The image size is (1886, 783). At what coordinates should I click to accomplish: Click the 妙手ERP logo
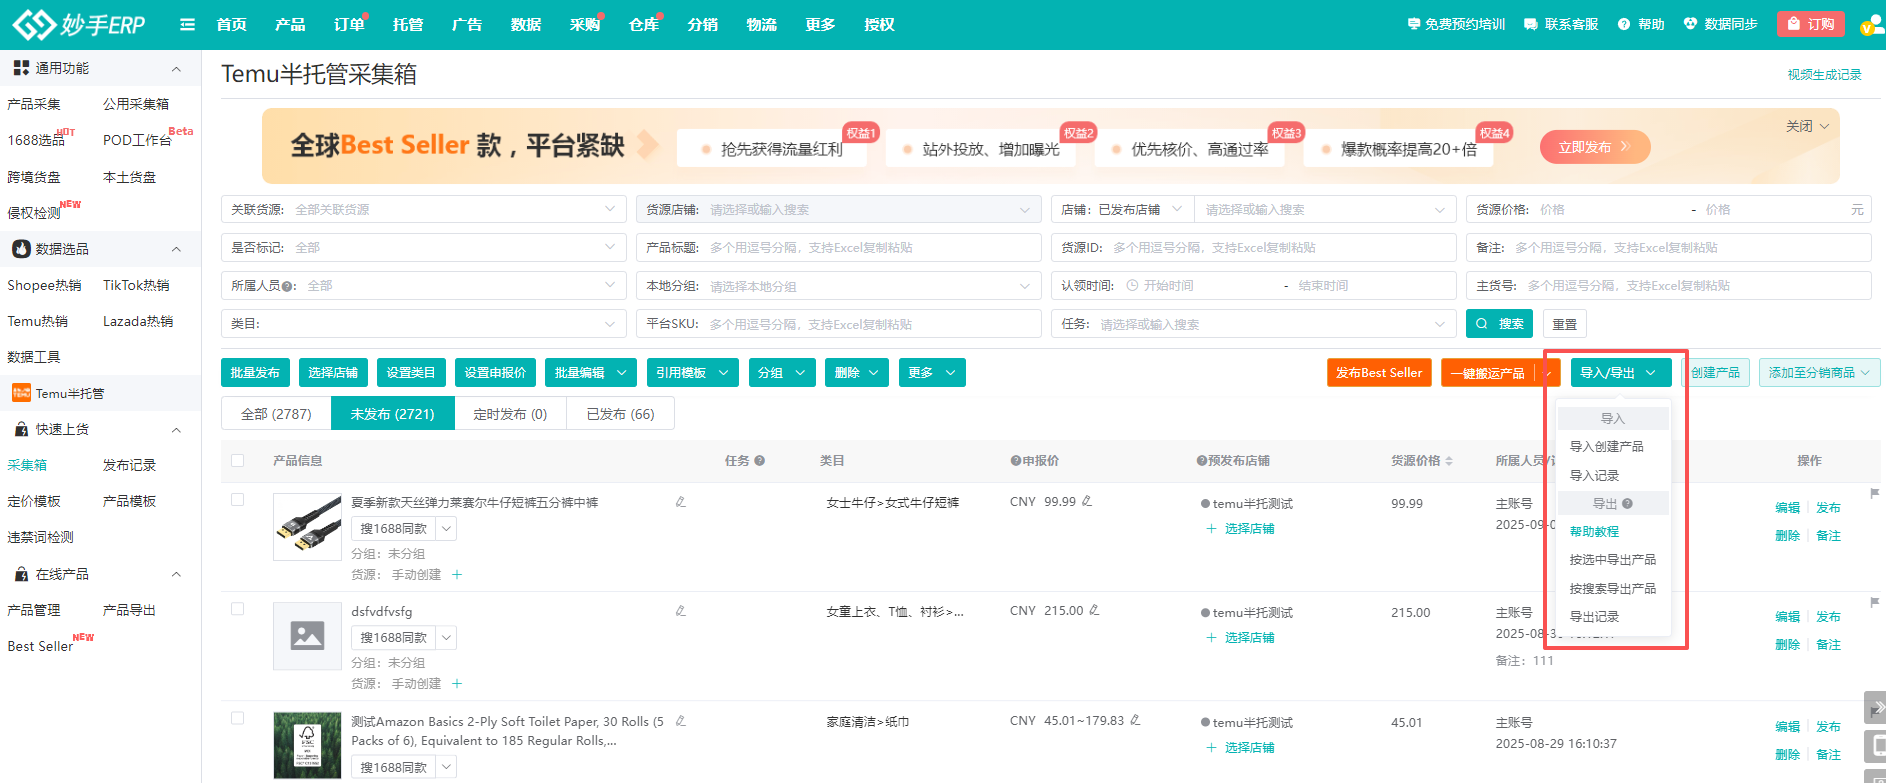click(x=79, y=24)
